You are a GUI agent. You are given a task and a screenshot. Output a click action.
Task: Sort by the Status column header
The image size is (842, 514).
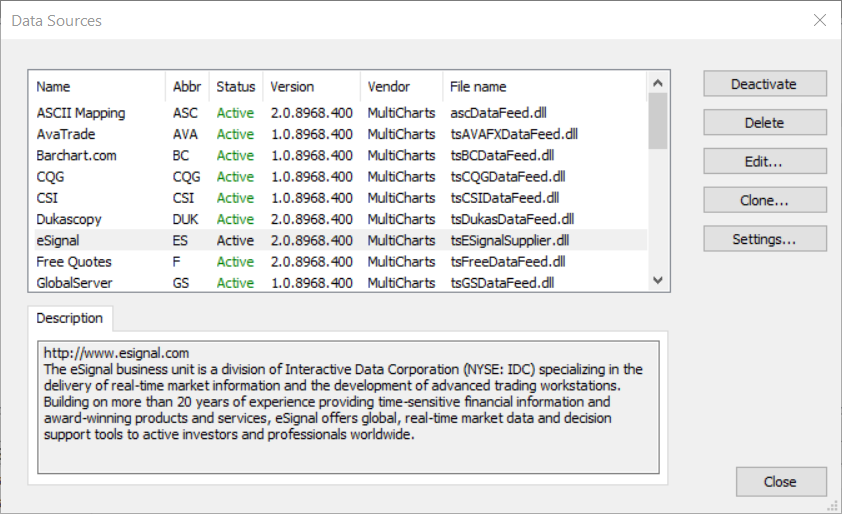236,86
